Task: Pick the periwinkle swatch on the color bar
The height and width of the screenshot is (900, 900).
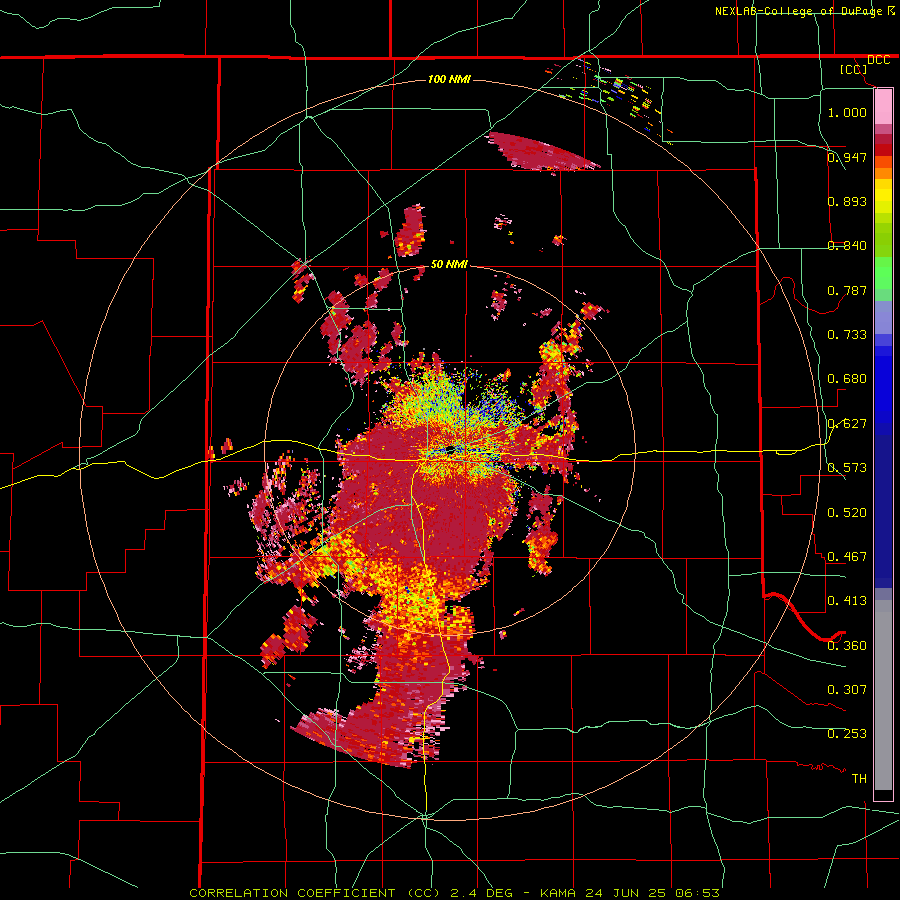Action: (x=883, y=317)
